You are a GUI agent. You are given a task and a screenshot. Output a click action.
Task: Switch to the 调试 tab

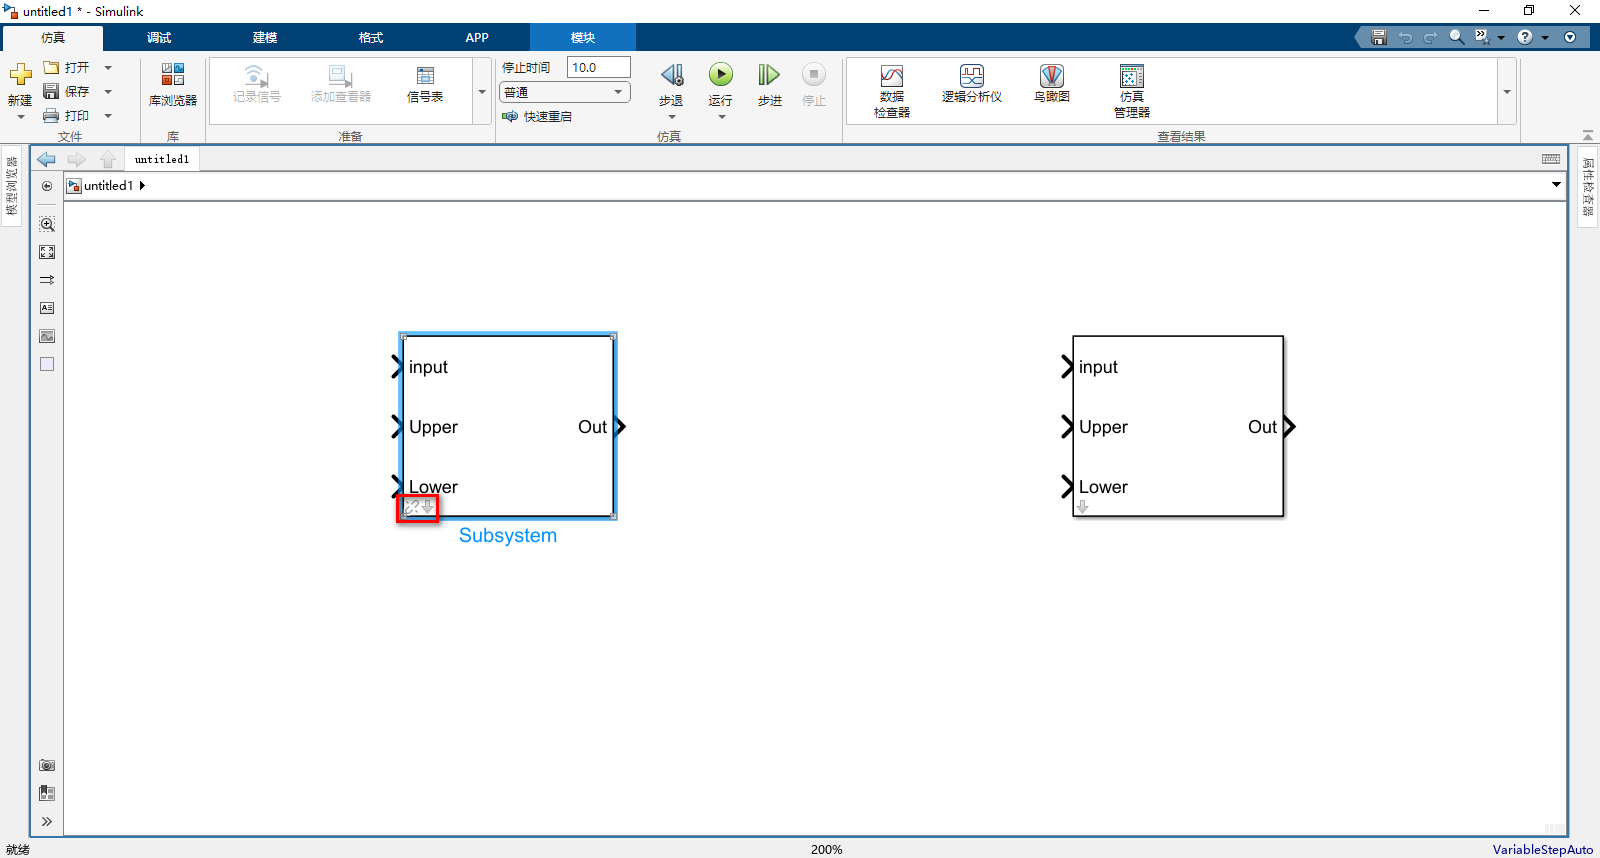click(x=159, y=38)
